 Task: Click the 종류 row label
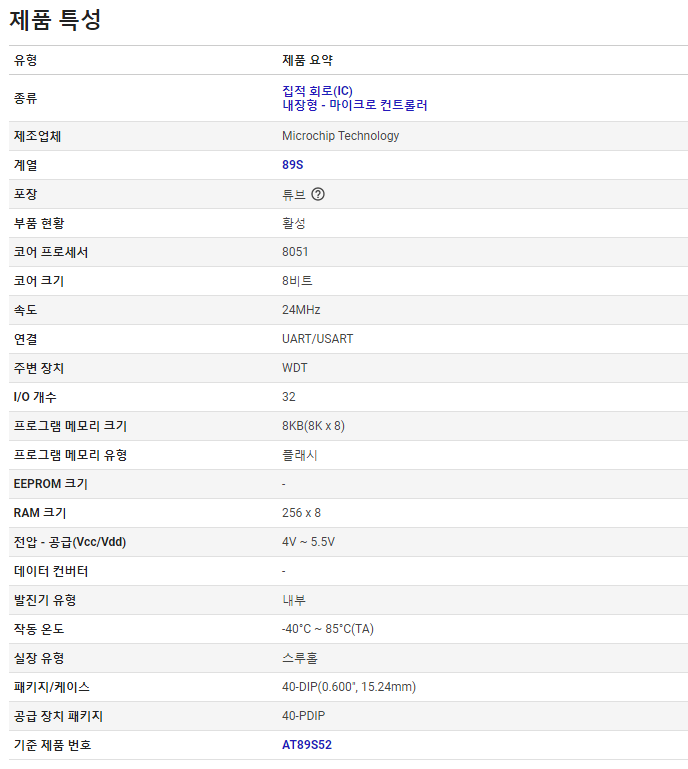(x=25, y=98)
